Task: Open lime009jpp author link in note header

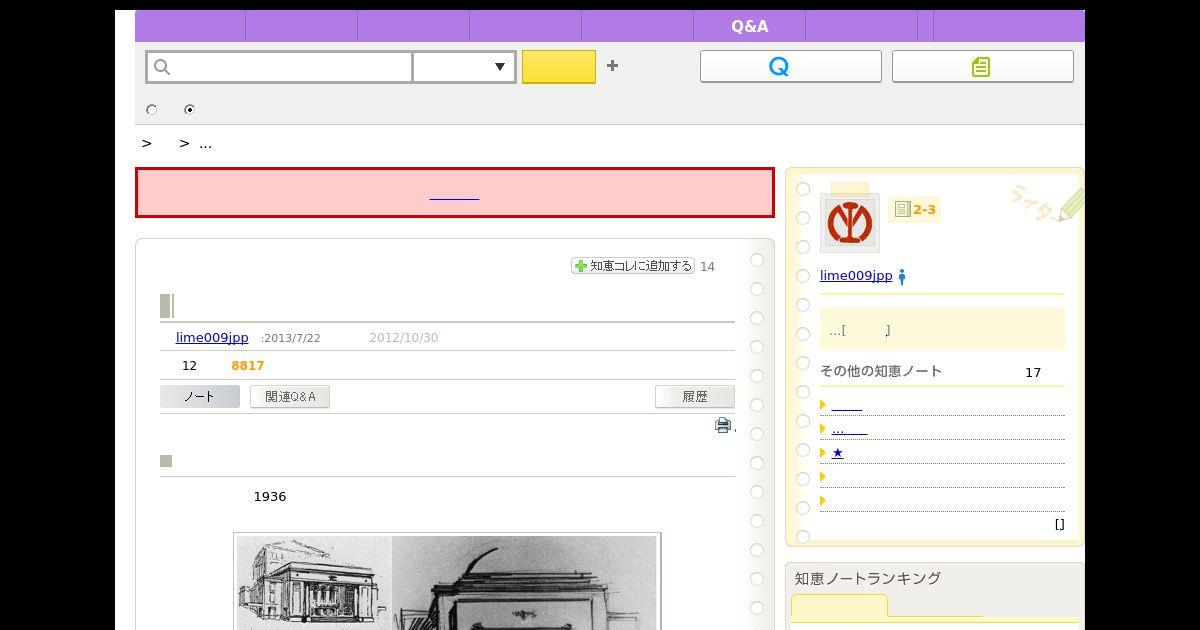Action: tap(212, 337)
